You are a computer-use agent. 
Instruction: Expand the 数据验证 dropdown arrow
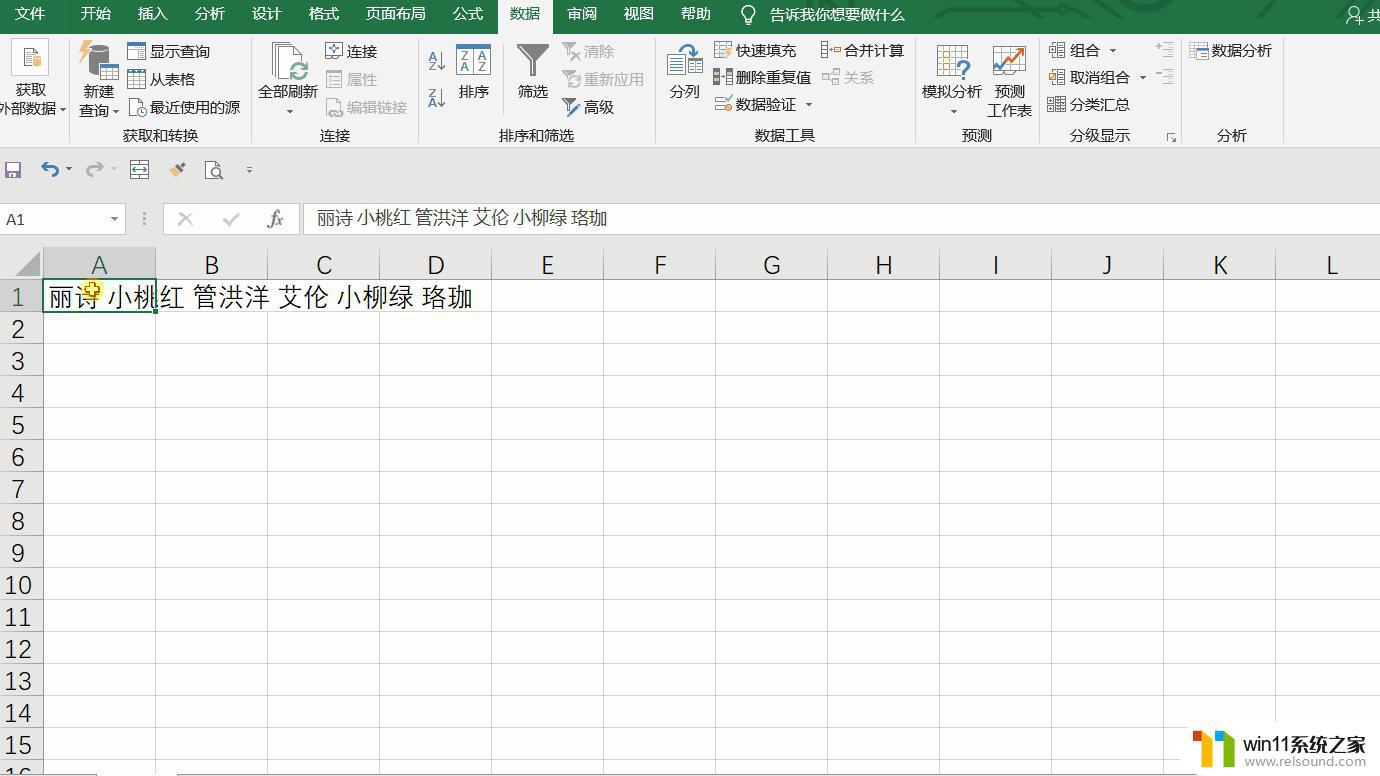[x=808, y=105]
